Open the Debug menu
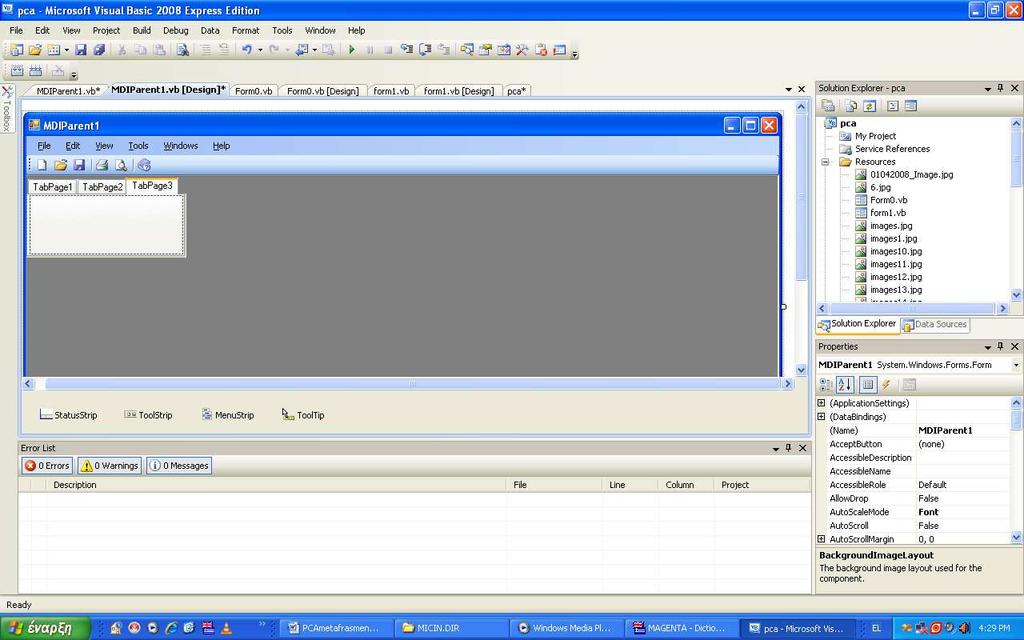Viewport: 1024px width, 640px height. 176,30
